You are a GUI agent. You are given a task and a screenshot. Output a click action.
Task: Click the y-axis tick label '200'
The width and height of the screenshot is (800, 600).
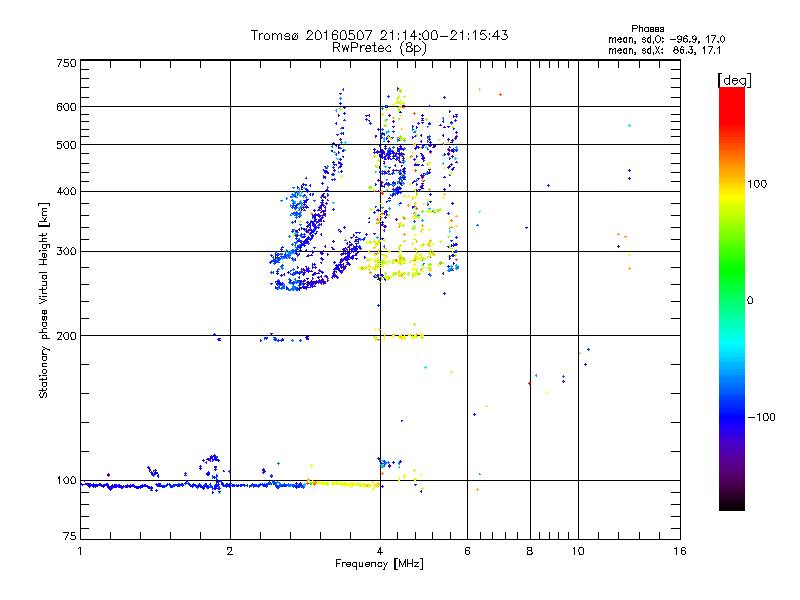pyautogui.click(x=67, y=336)
